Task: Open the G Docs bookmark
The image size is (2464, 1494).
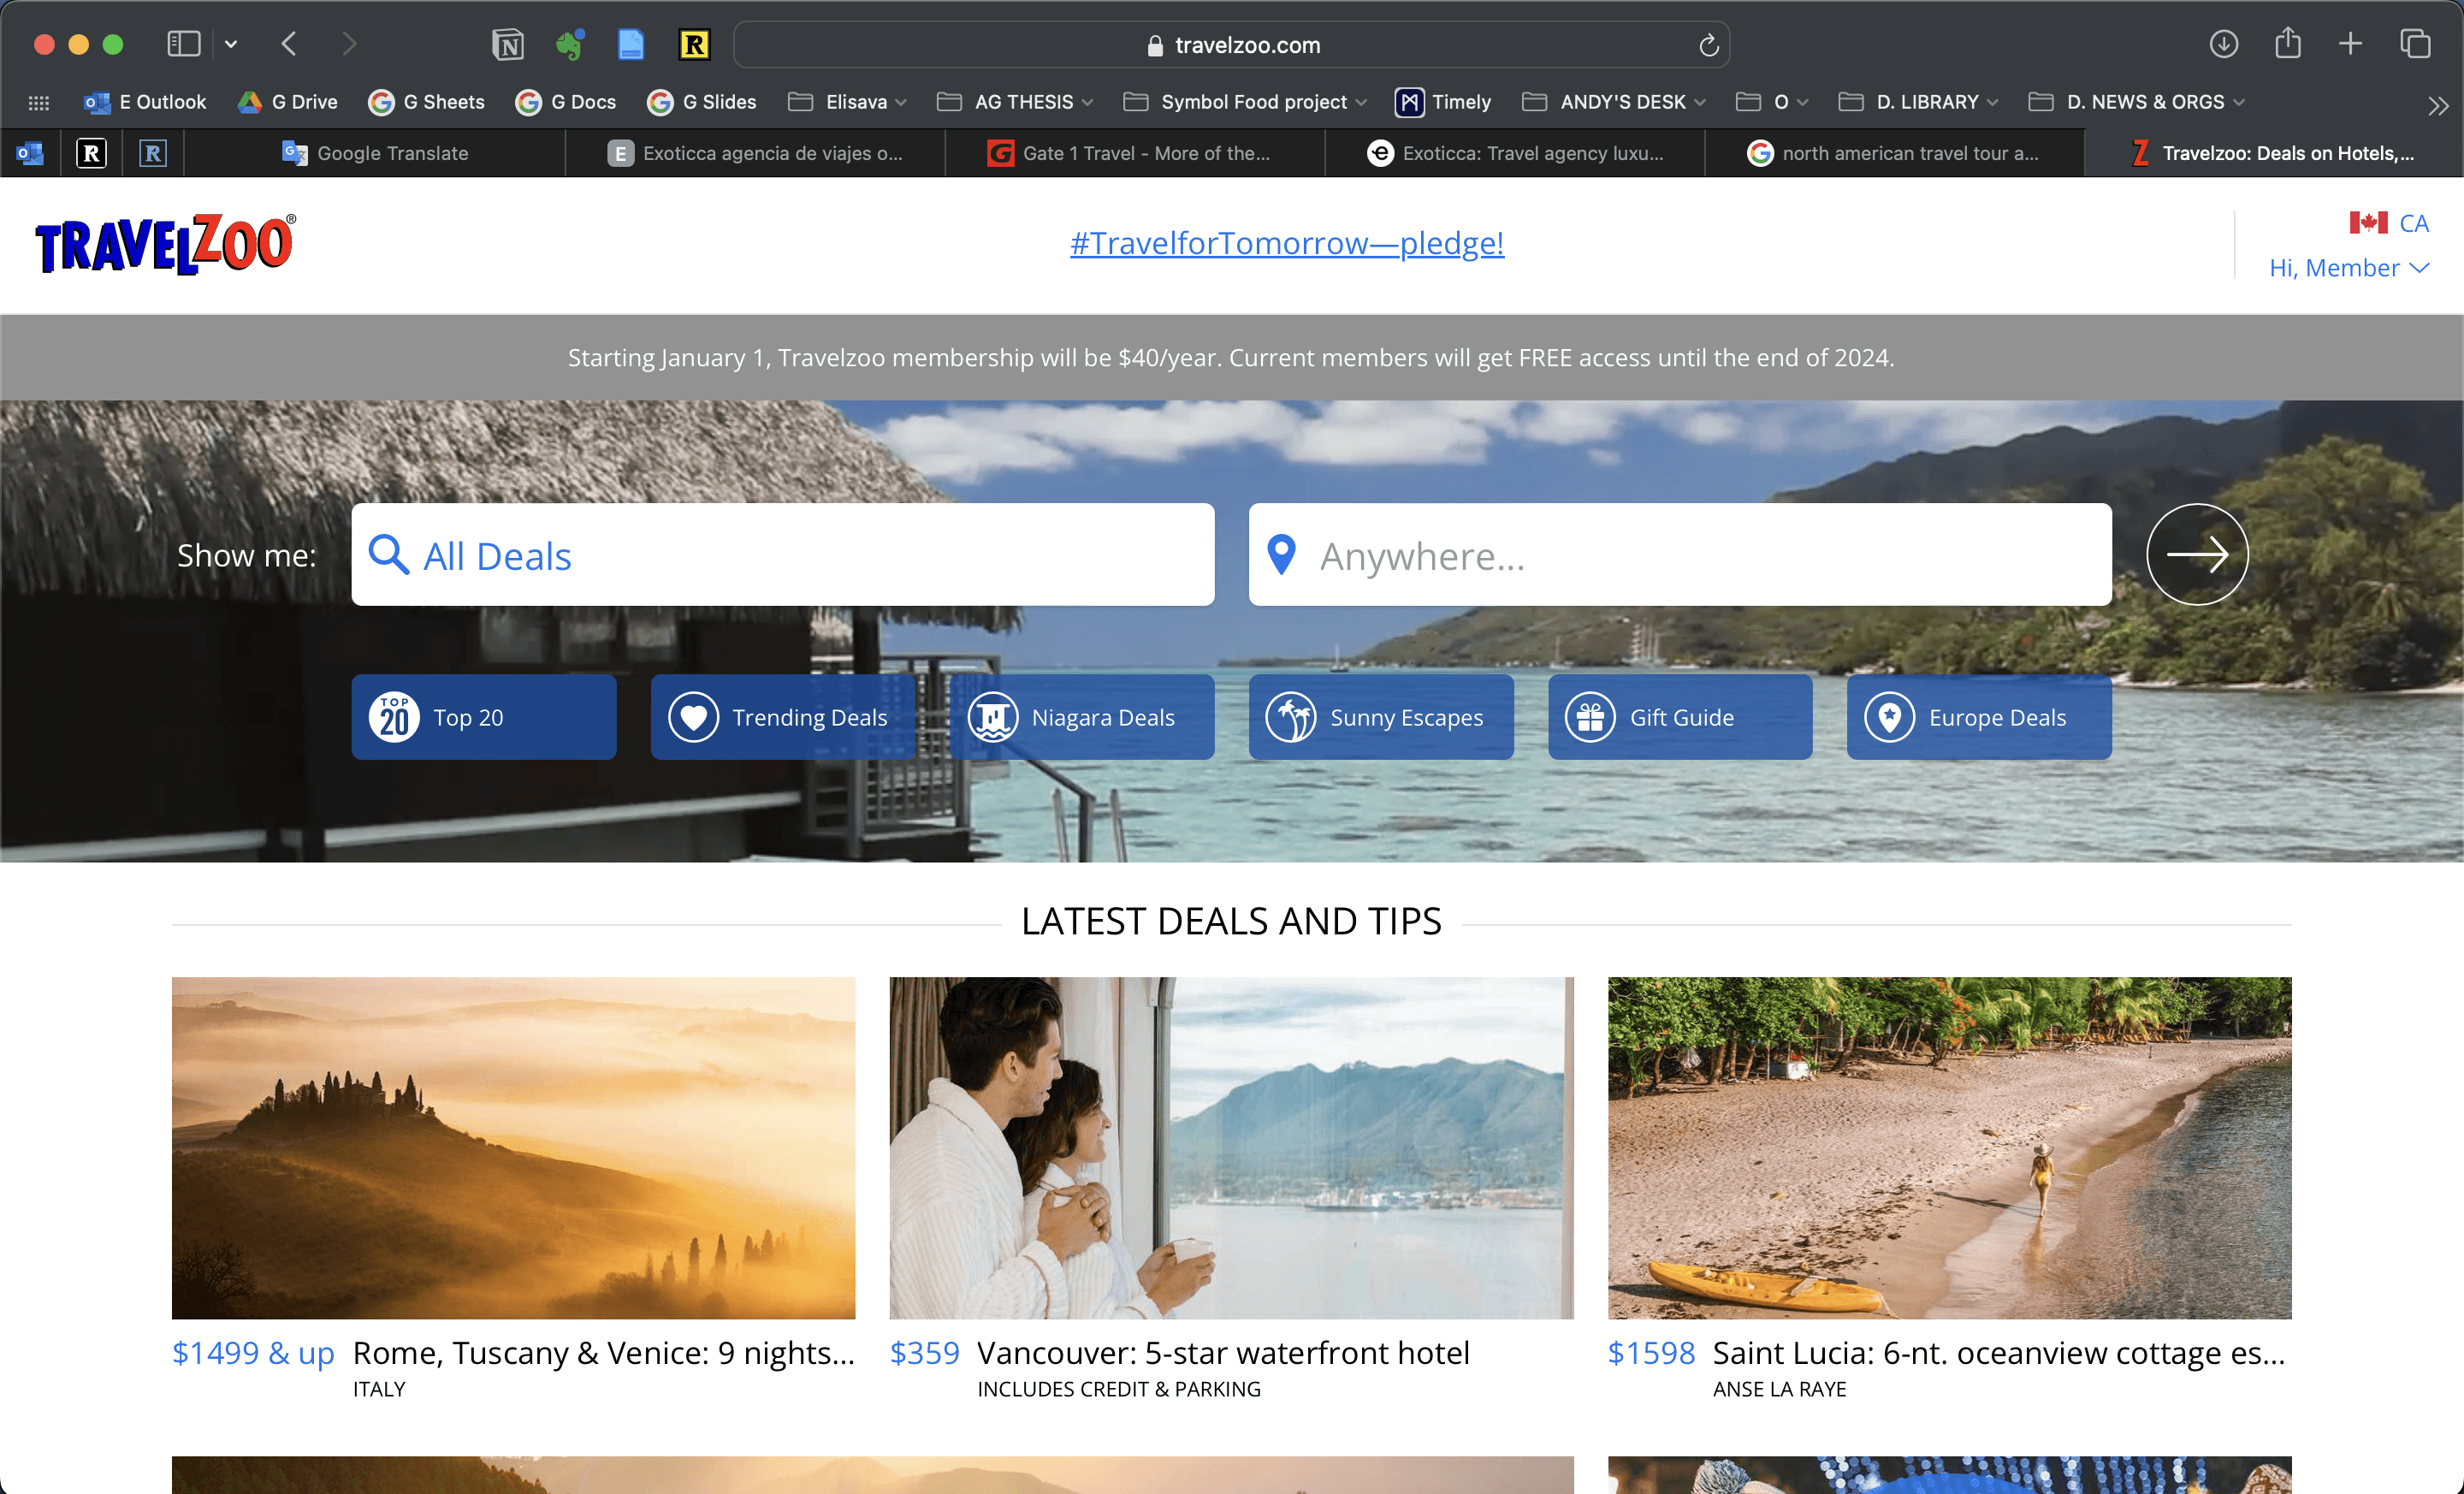Action: coord(566,102)
